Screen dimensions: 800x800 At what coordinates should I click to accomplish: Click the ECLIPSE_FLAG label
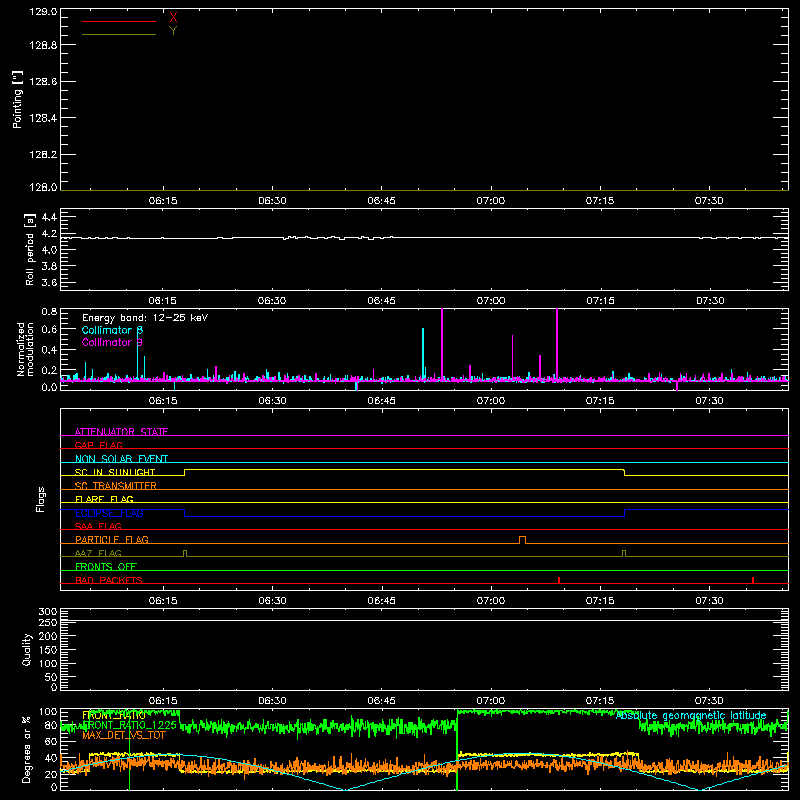[x=109, y=513]
